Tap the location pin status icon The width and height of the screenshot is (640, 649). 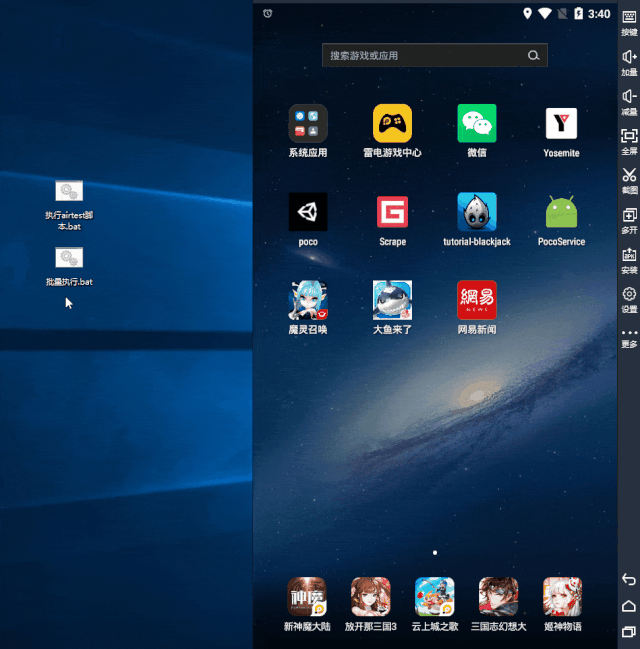coord(527,13)
